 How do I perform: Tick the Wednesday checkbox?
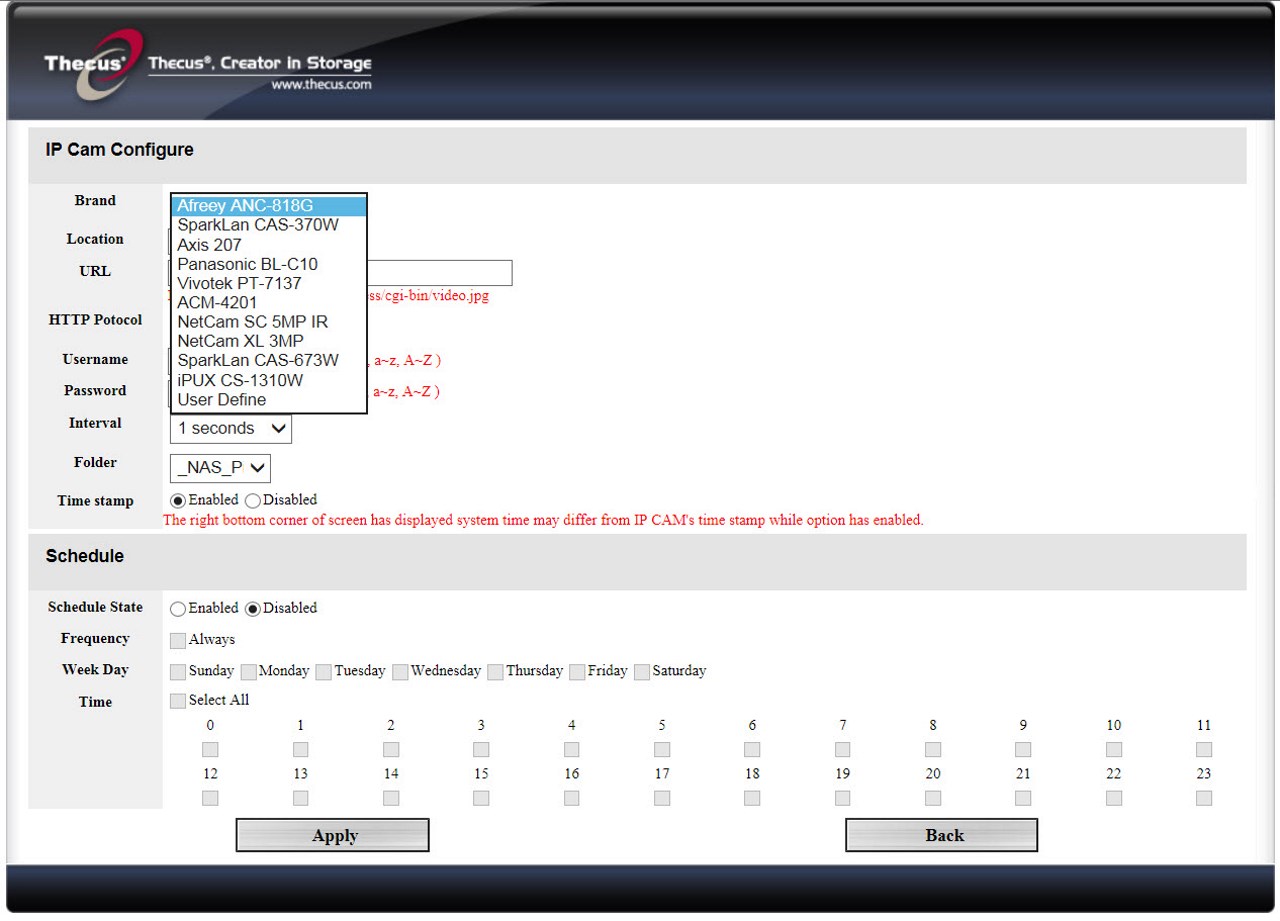click(x=400, y=672)
